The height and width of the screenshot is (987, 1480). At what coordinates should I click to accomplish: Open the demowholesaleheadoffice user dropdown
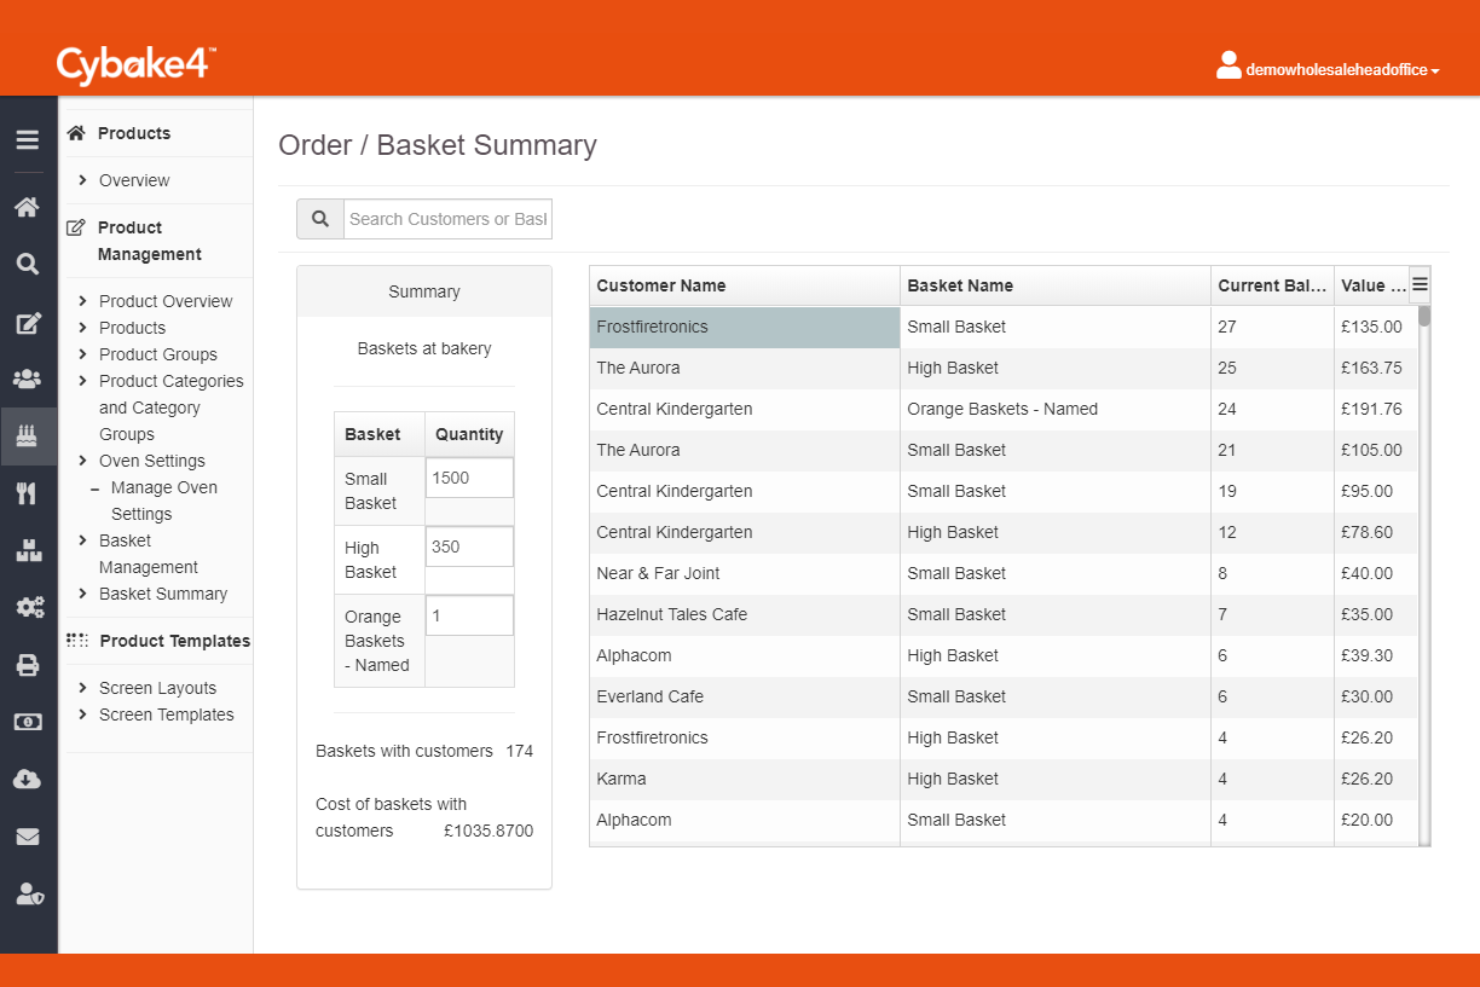pyautogui.click(x=1327, y=67)
